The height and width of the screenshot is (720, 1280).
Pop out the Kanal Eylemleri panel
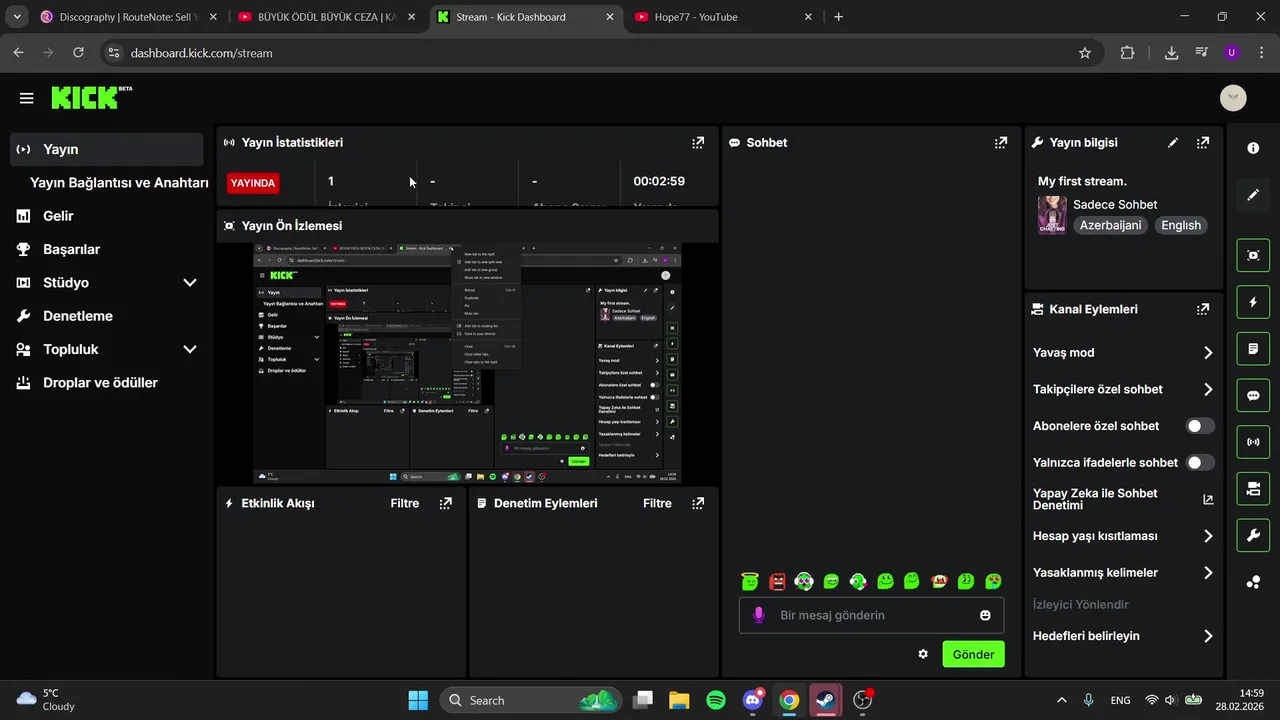(x=1203, y=310)
